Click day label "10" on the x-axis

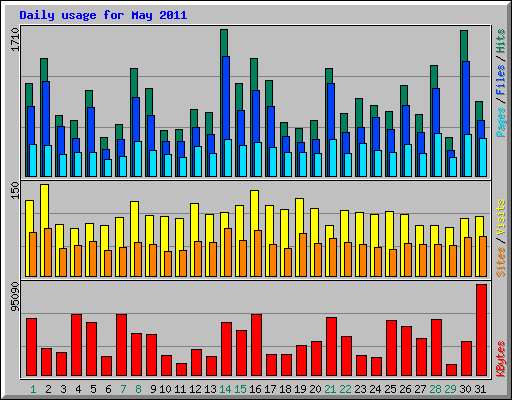point(165,389)
